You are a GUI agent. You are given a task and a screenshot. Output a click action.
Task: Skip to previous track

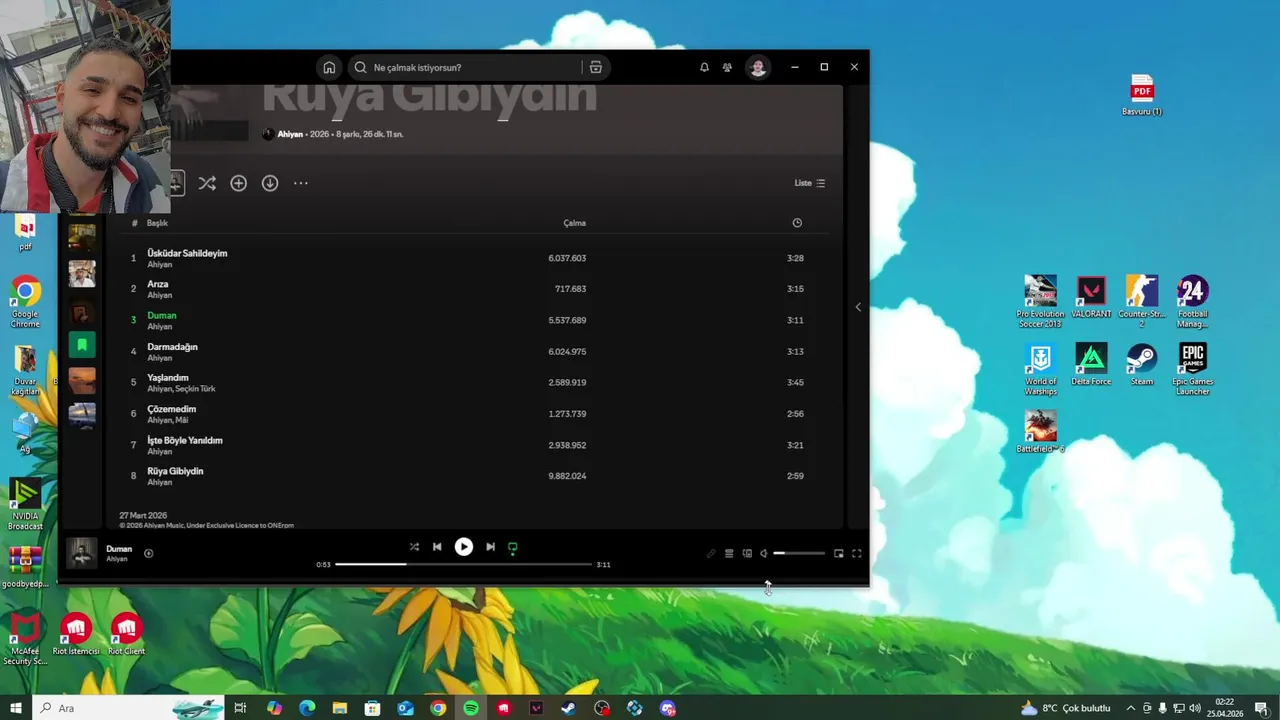point(437,547)
